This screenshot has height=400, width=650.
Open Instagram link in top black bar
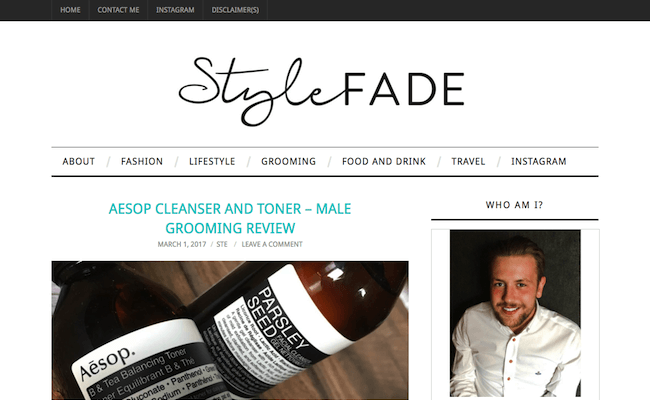coord(175,10)
